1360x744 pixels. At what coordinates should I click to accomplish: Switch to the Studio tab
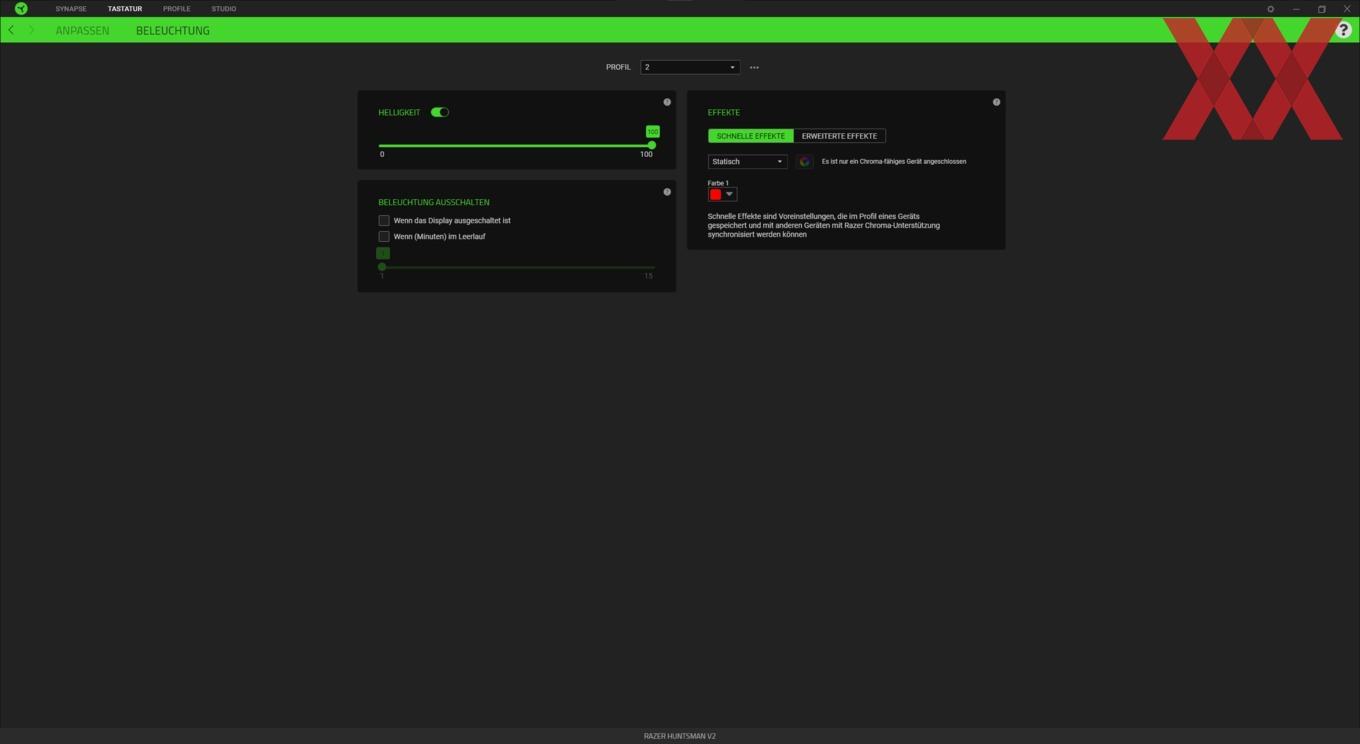pos(224,8)
